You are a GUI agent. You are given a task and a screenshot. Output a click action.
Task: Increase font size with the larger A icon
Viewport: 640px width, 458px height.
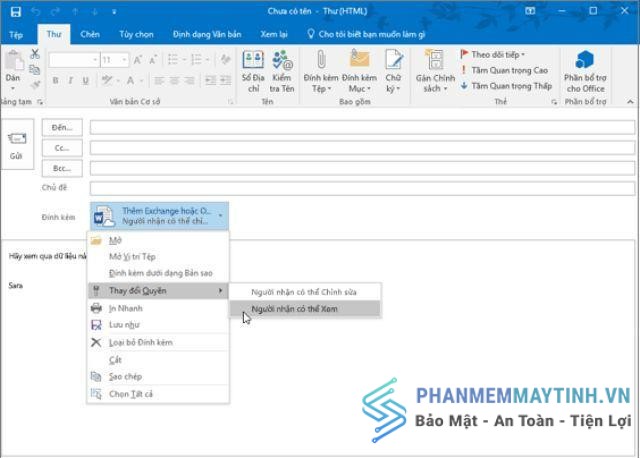point(137,60)
